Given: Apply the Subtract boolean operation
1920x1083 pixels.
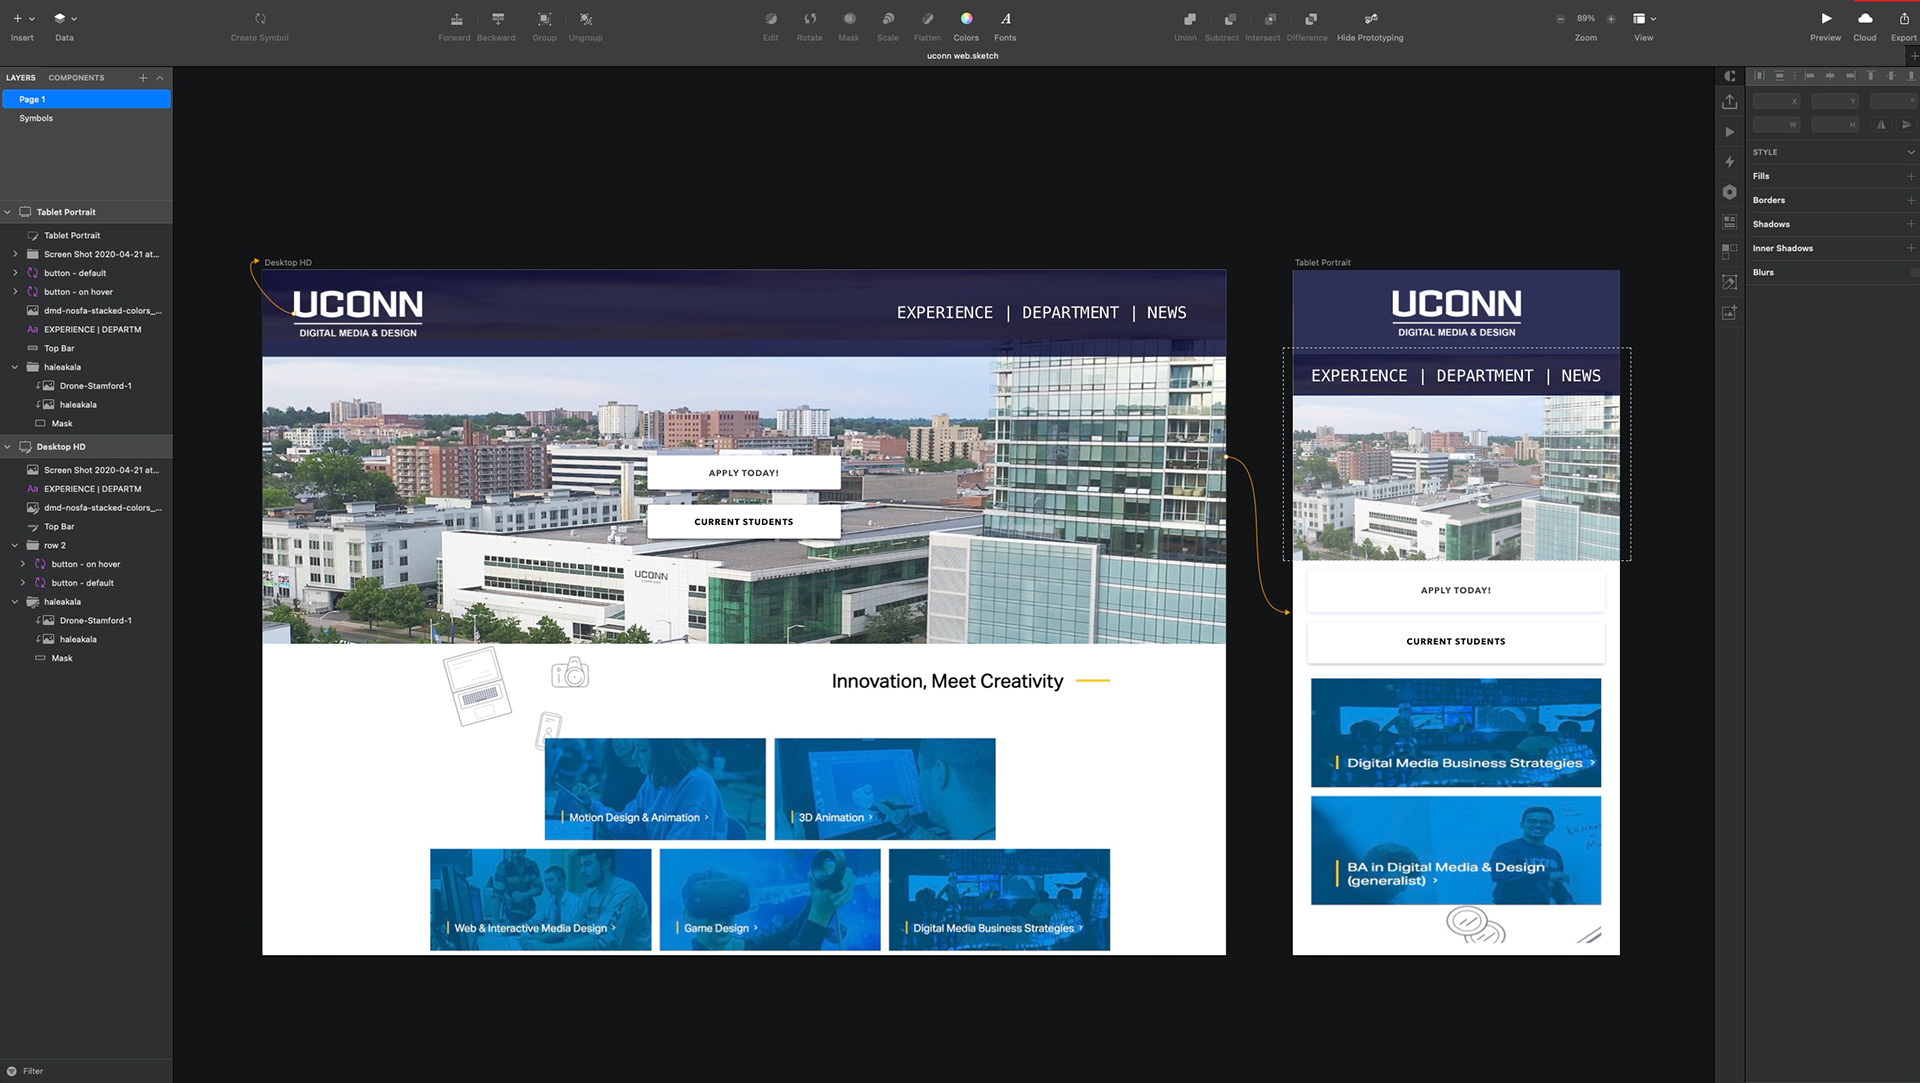Looking at the screenshot, I should click(x=1230, y=19).
